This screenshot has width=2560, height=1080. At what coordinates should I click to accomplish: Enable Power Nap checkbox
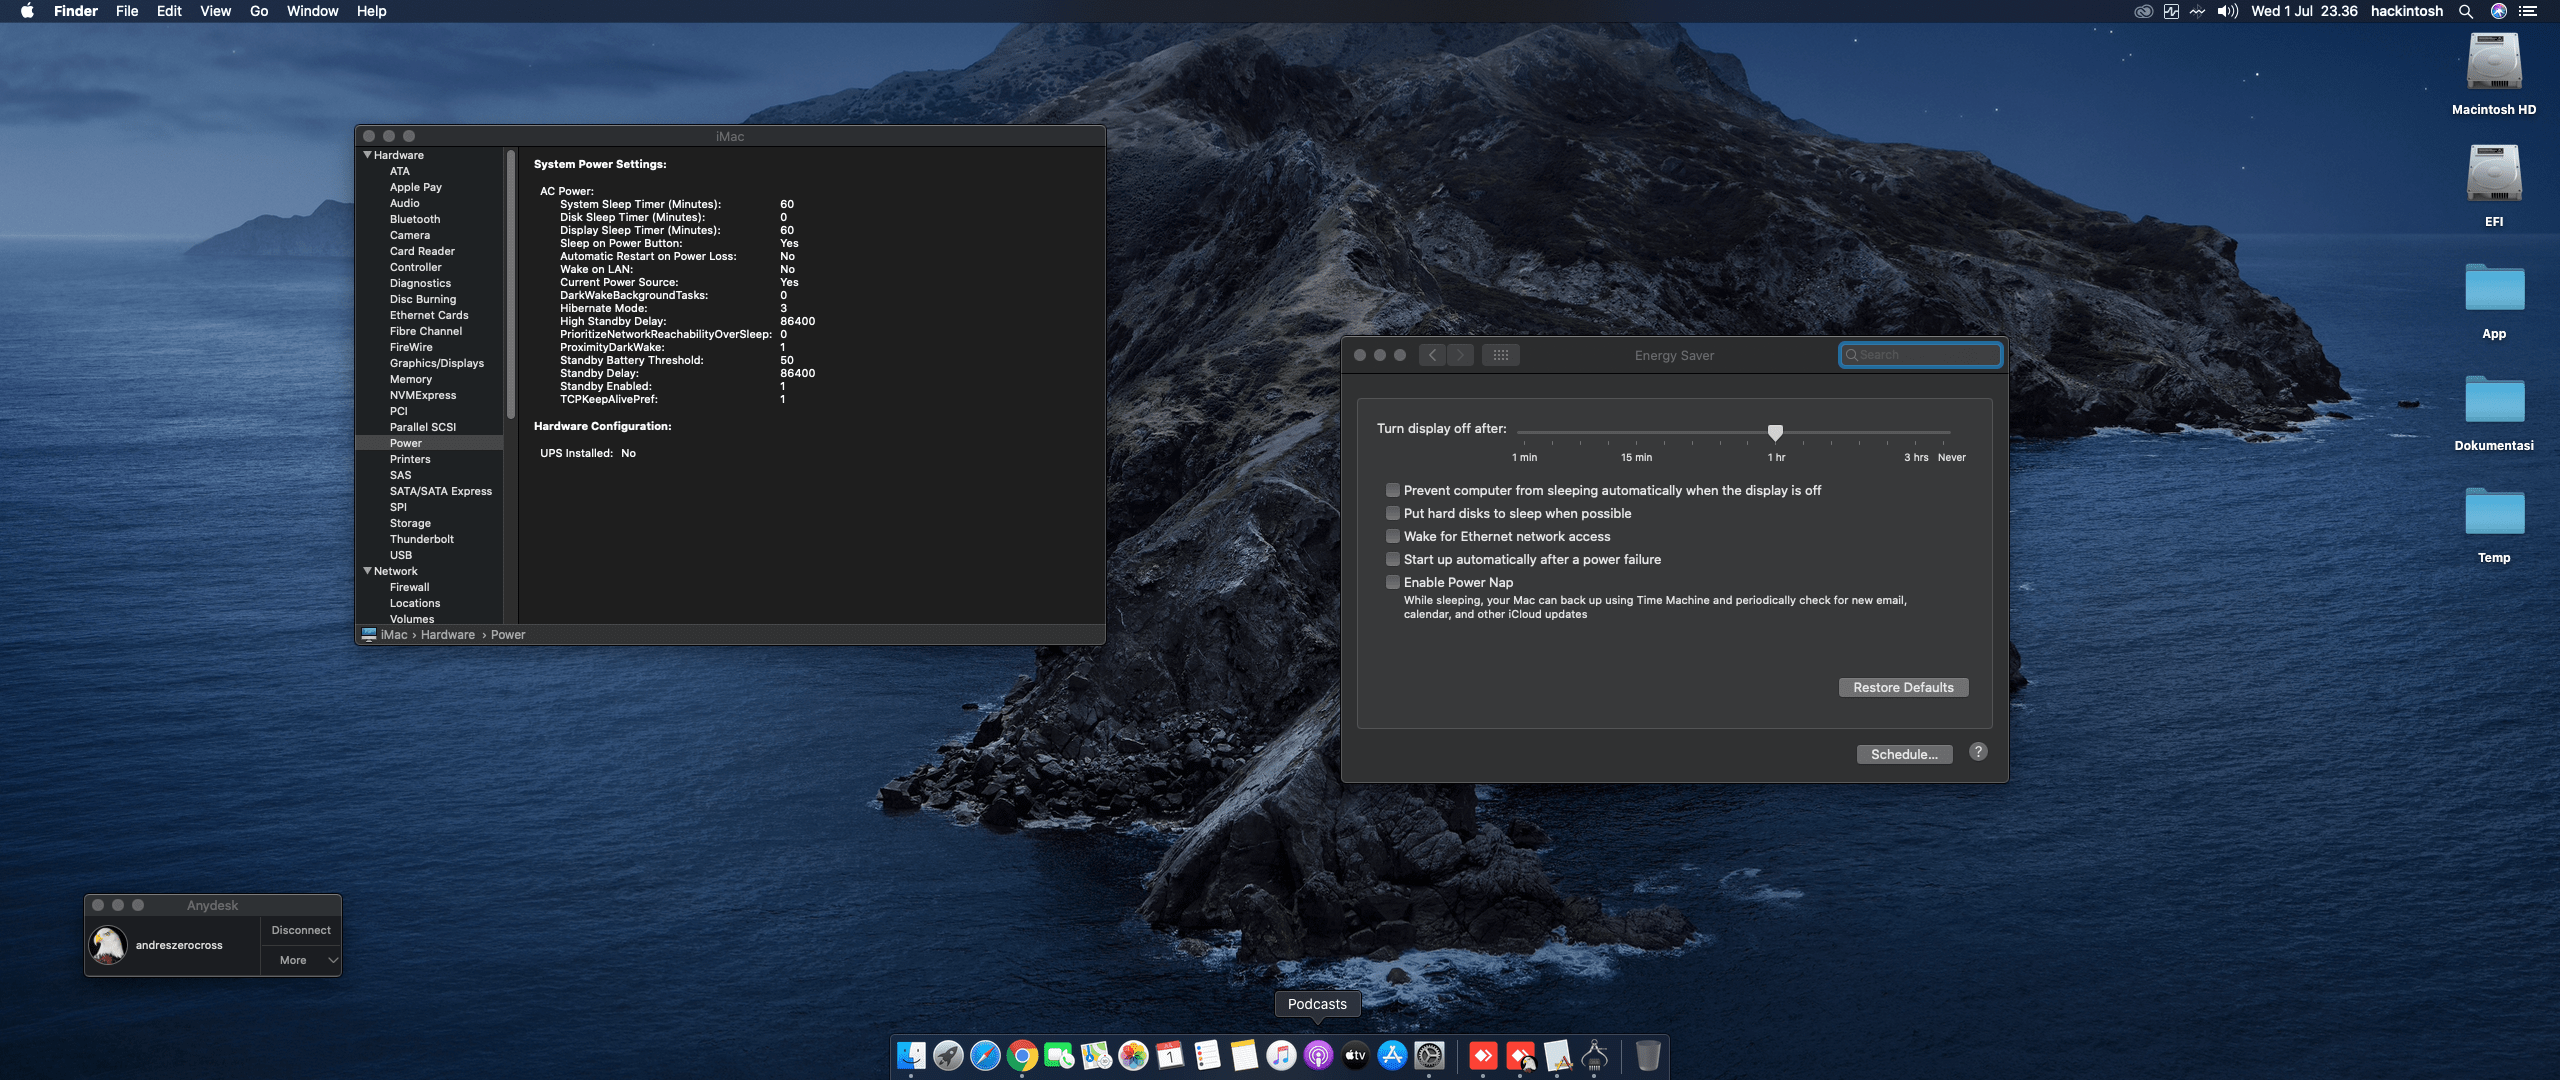[x=1392, y=582]
